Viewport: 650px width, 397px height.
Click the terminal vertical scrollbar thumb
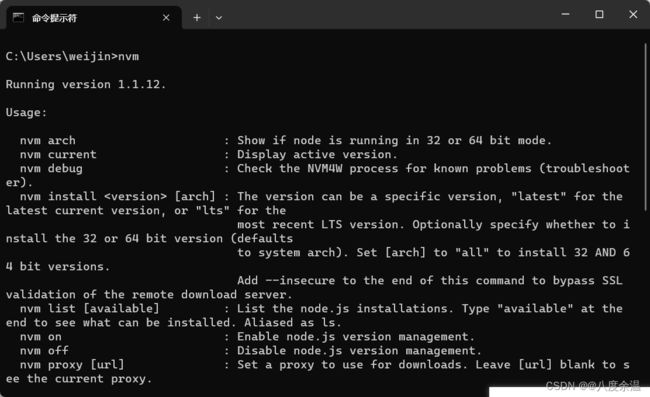click(645, 126)
